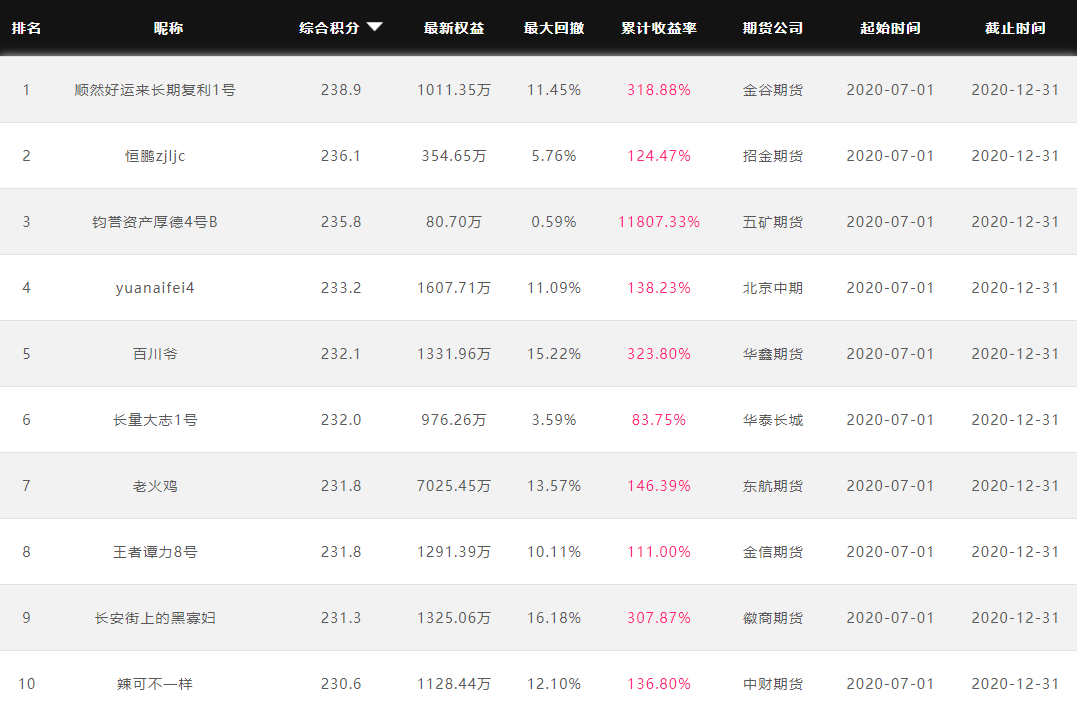The image size is (1077, 714).
Task: Click equity value 354.65万
Action: [454, 156]
